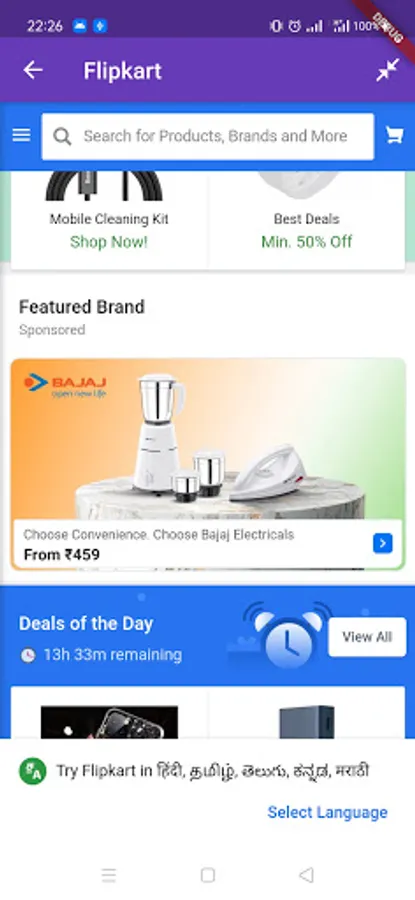Tap the Android back triangle button
The height and width of the screenshot is (900, 415).
[307, 875]
